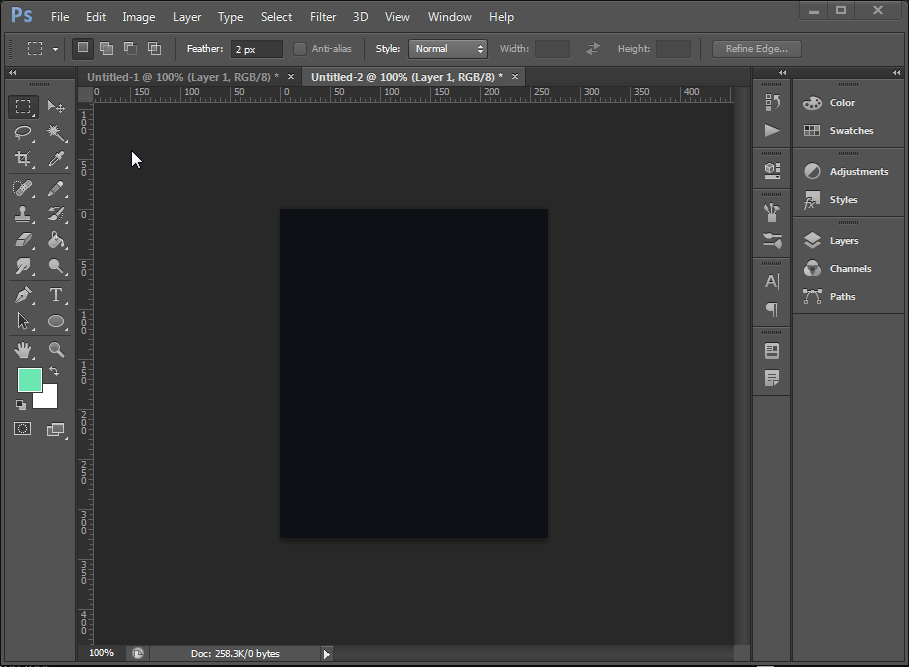Toggle Quick Mask mode
The width and height of the screenshot is (909, 667).
click(24, 428)
